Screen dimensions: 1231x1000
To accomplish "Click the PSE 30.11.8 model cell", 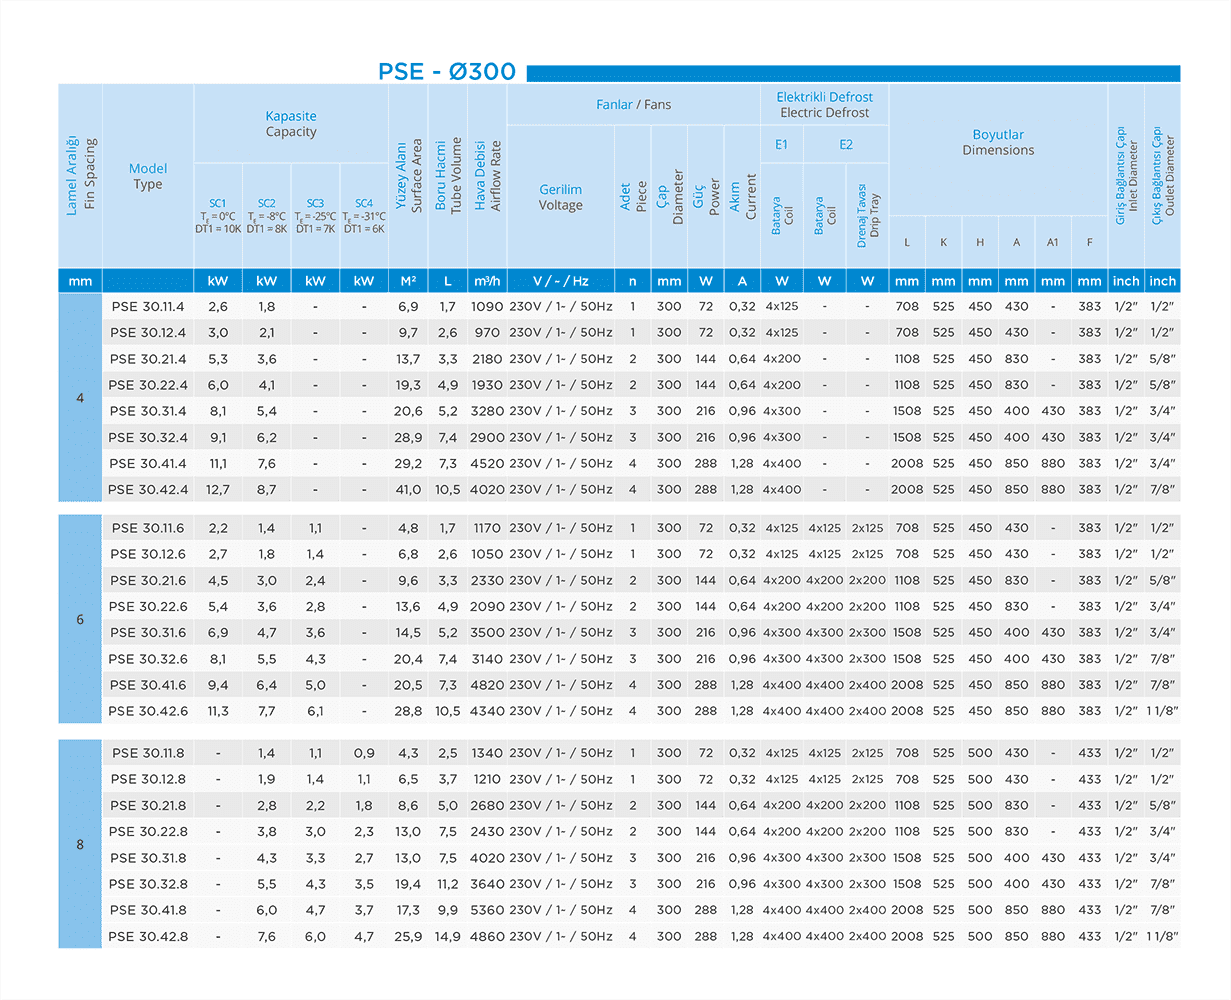I will point(148,753).
